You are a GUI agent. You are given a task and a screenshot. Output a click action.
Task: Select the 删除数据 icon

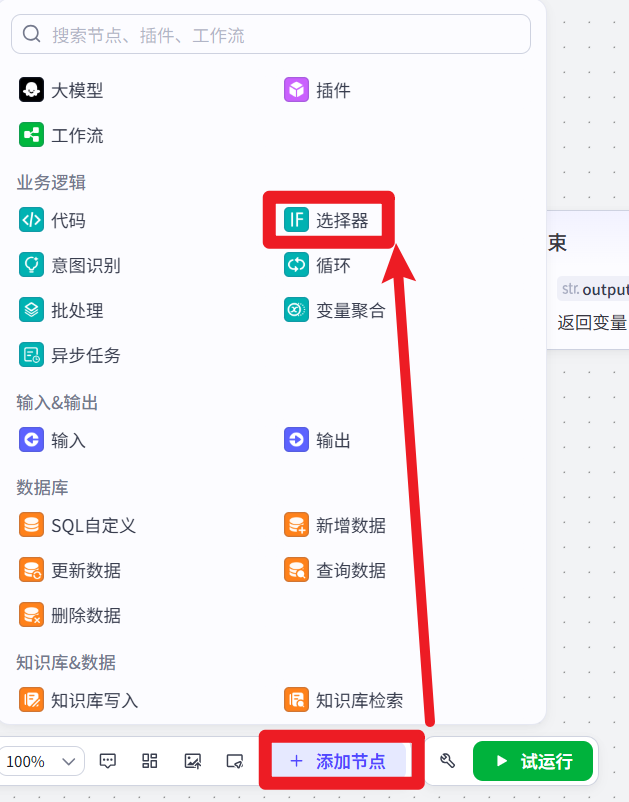31,615
